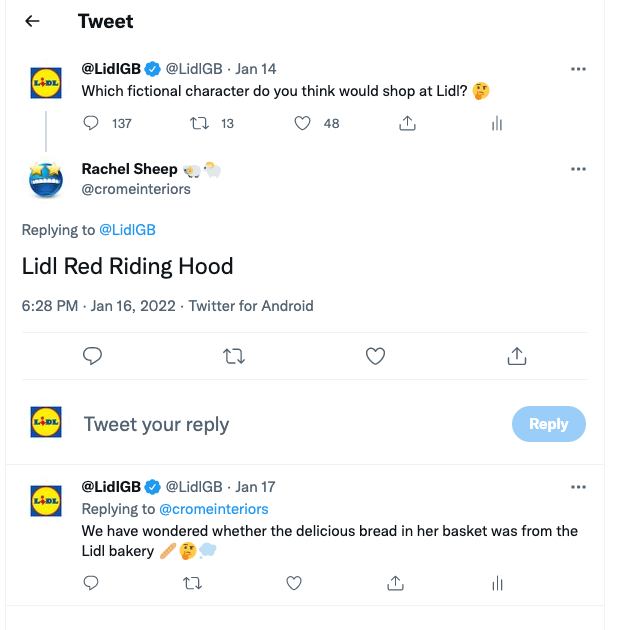Open more options for Lidl's Jan 17 reply
Viewport: 618px width, 630px height.
(578, 487)
